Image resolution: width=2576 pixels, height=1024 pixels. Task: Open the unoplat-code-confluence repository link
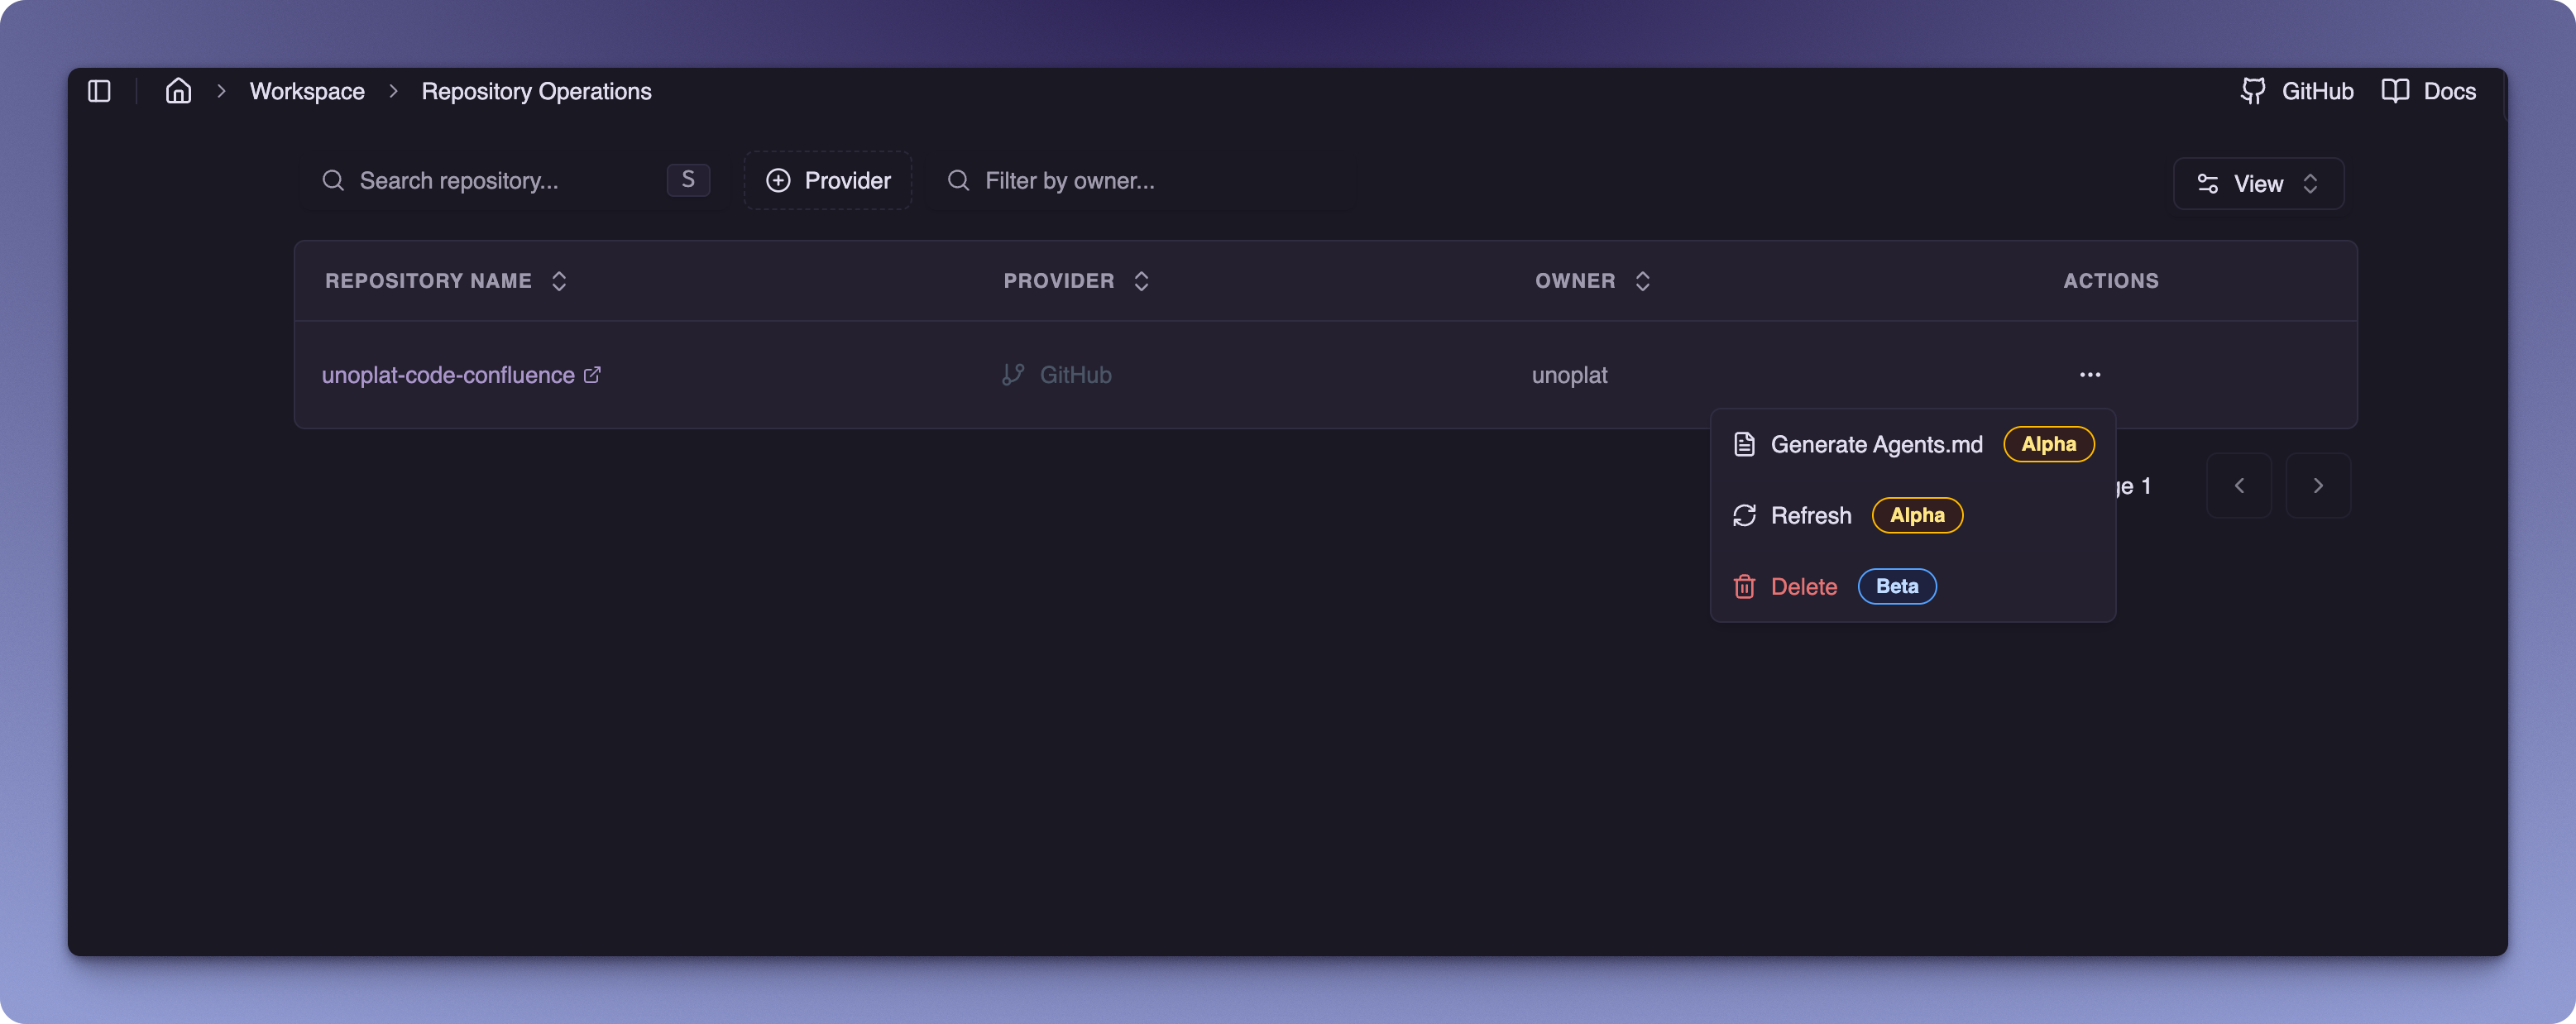pyautogui.click(x=448, y=375)
